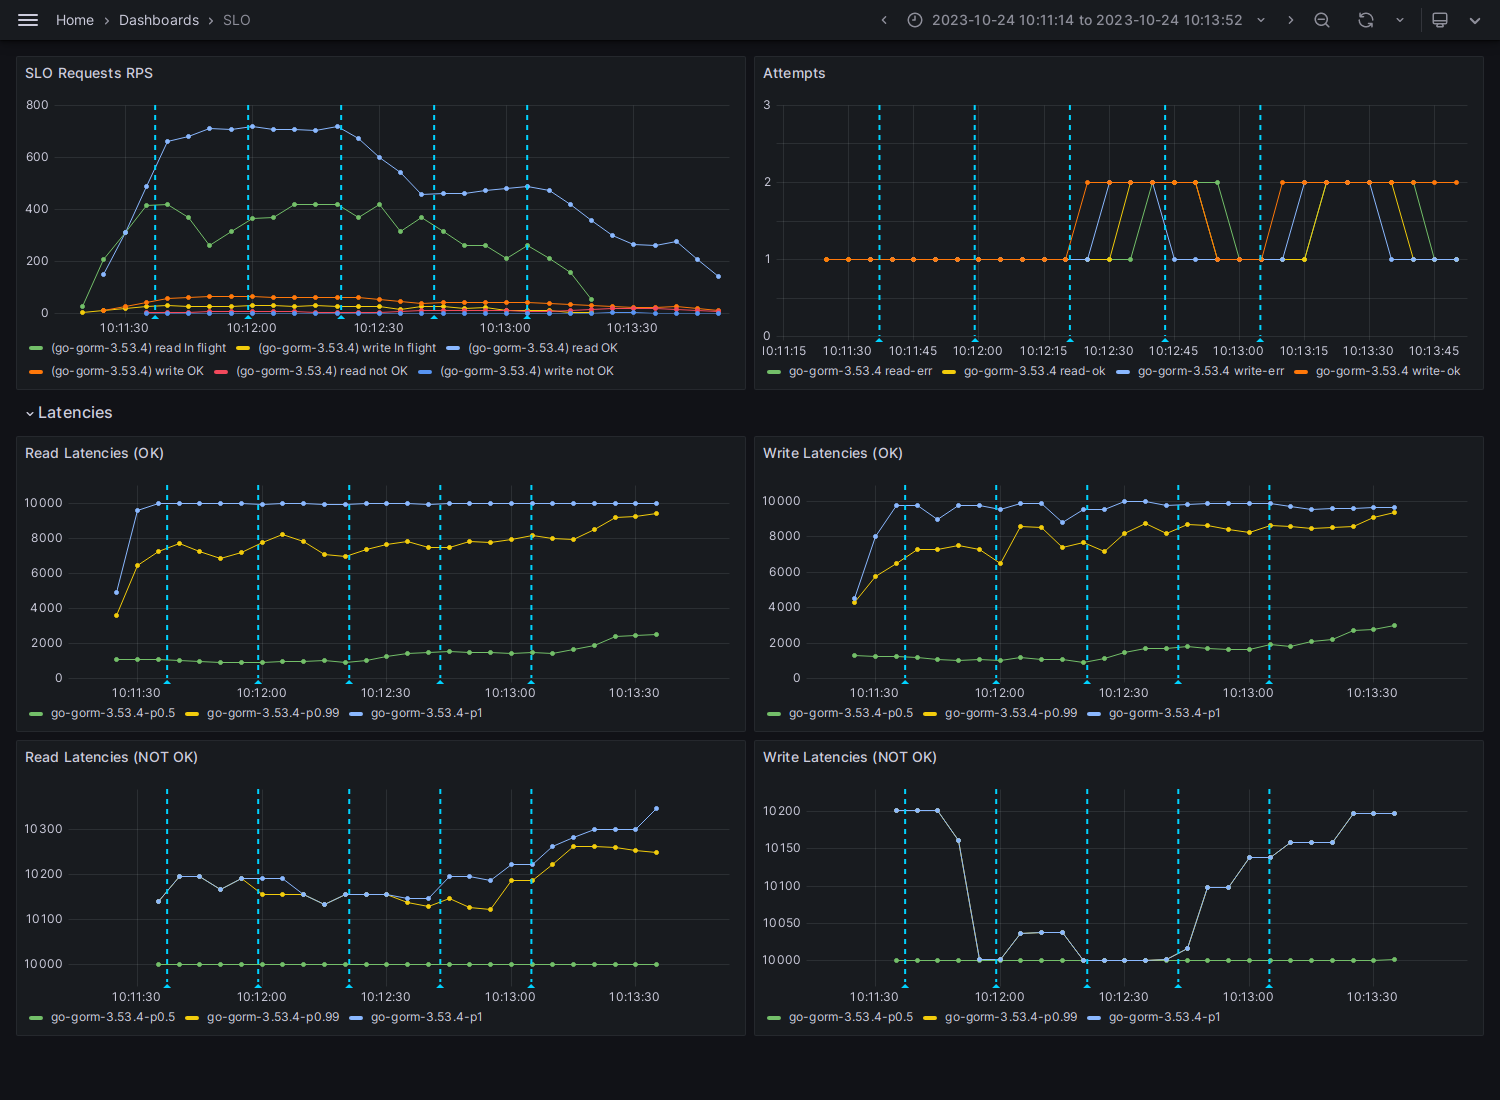The image size is (1500, 1100).
Task: Toggle write-err series in Attempts legend
Action: coord(1211,371)
